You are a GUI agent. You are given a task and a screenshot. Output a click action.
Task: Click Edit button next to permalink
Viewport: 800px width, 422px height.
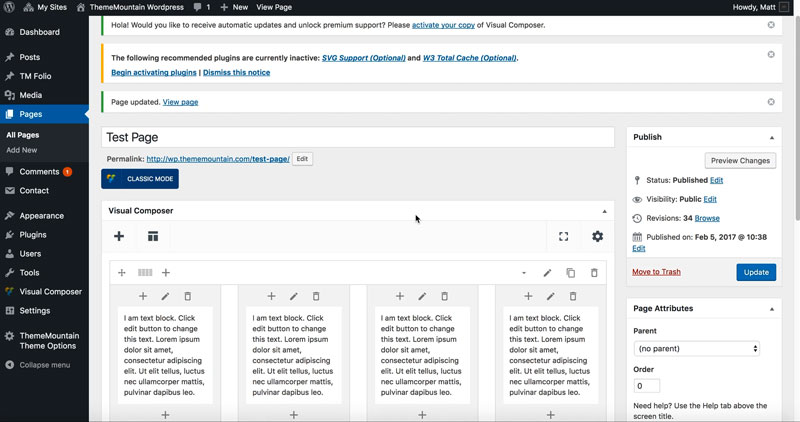tap(302, 159)
